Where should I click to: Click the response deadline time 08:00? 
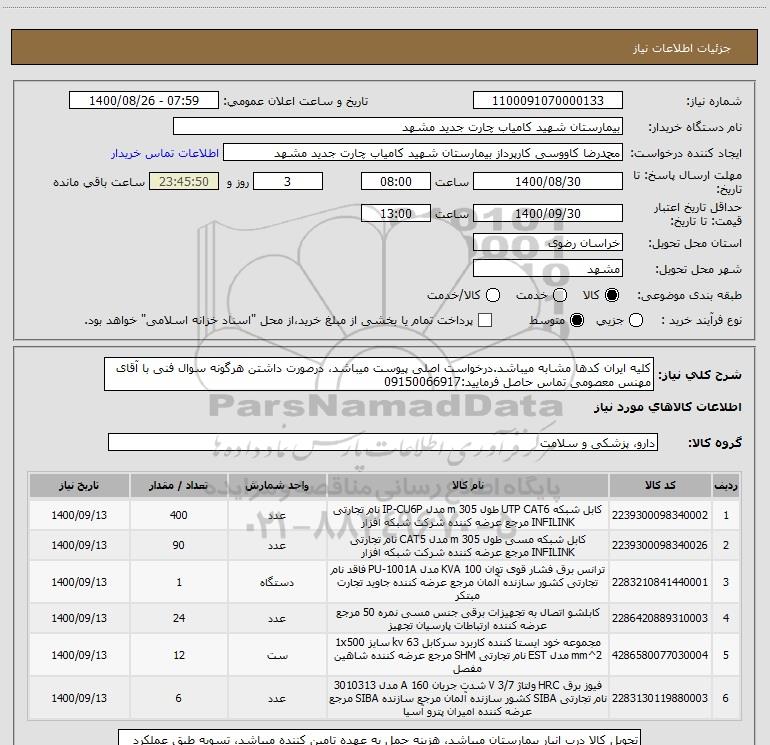[x=396, y=181]
